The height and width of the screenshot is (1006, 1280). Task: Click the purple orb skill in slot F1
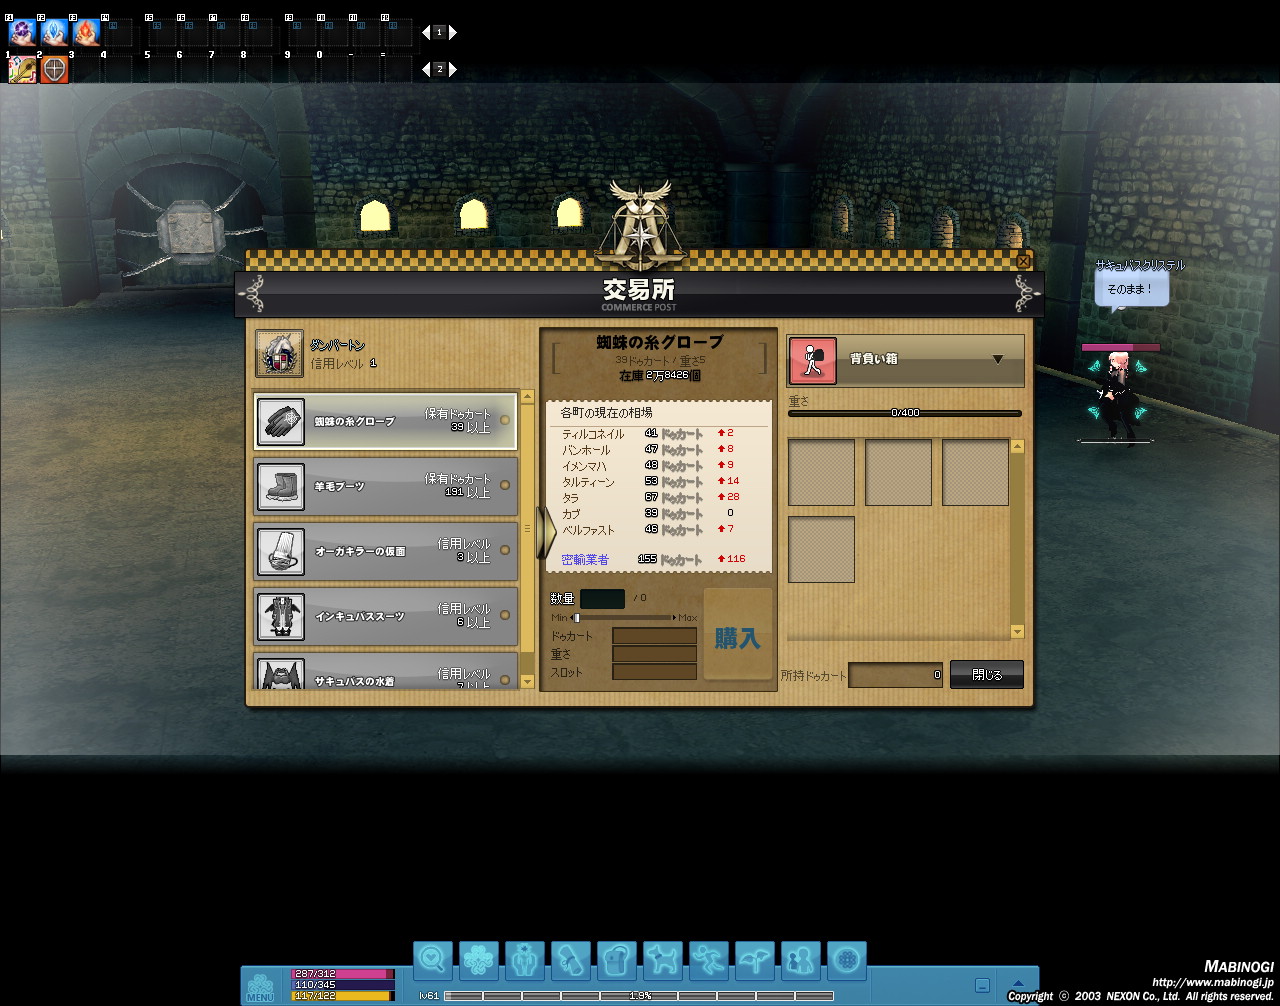point(22,33)
